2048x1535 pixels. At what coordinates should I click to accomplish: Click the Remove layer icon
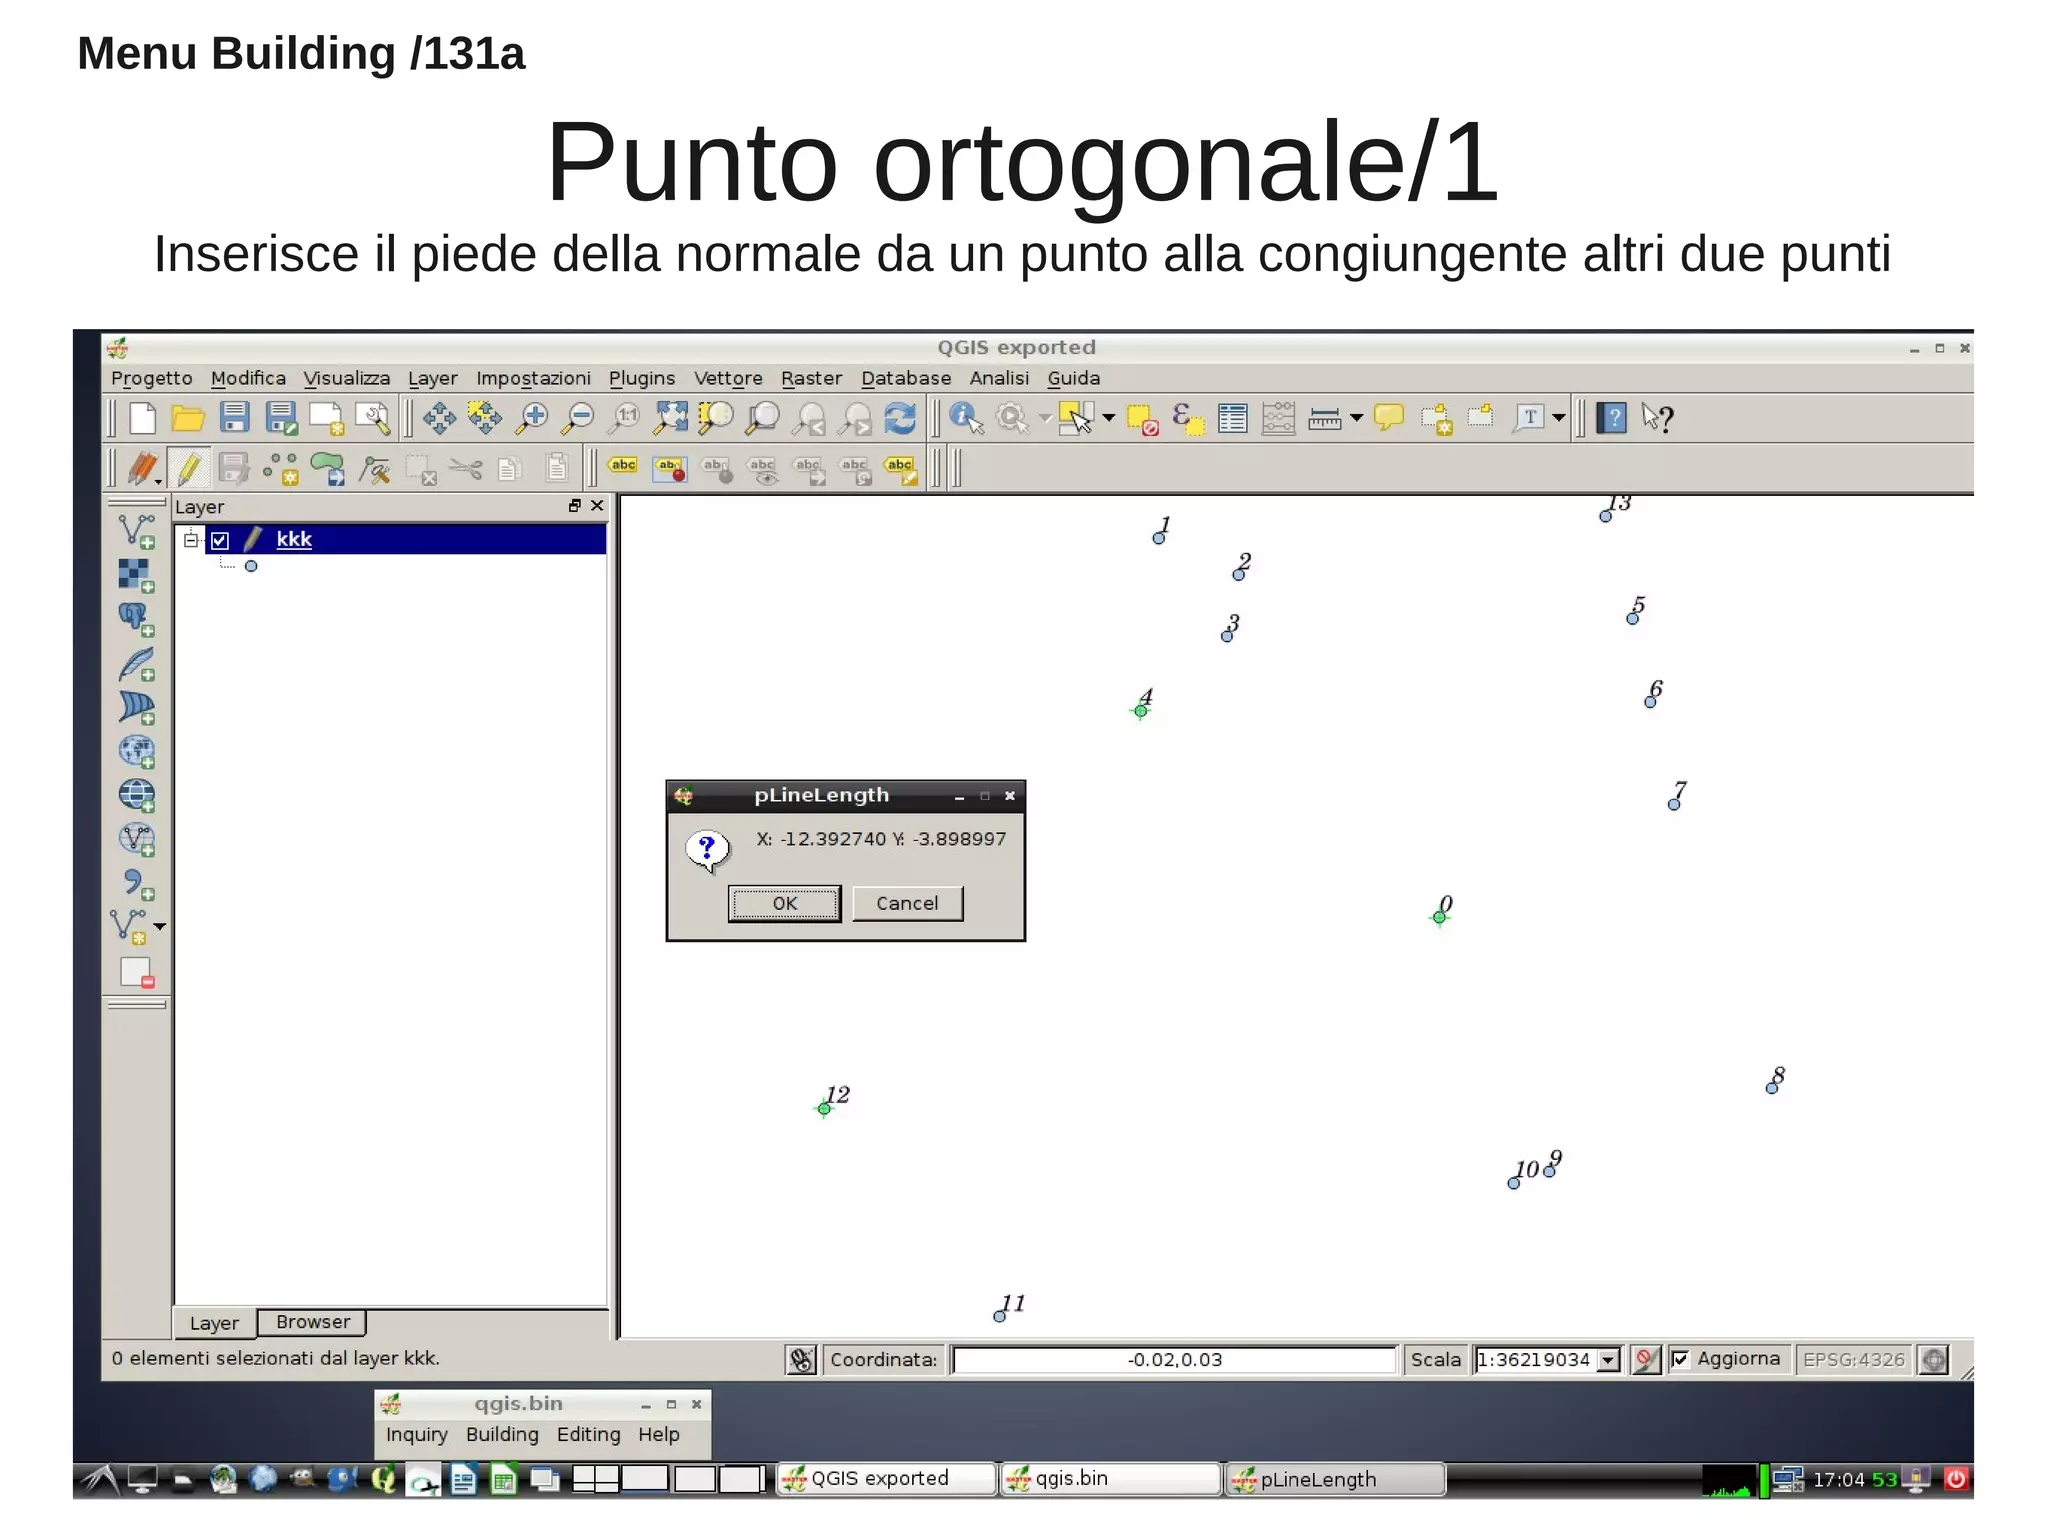[136, 972]
